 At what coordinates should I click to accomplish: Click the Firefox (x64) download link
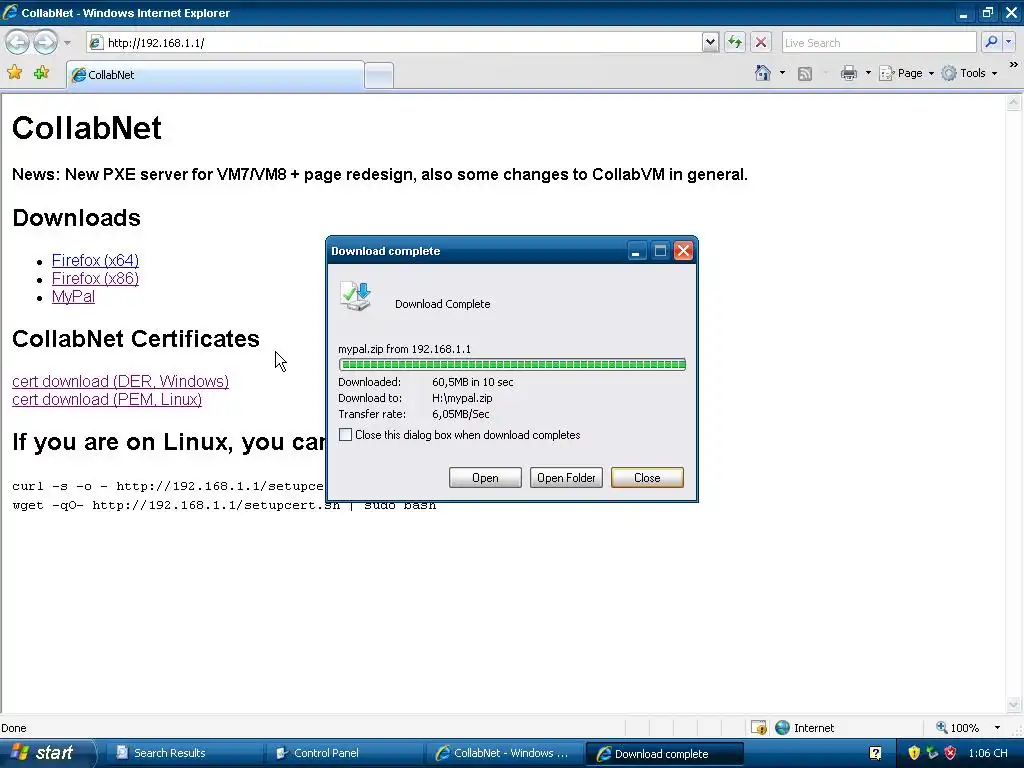coord(95,260)
